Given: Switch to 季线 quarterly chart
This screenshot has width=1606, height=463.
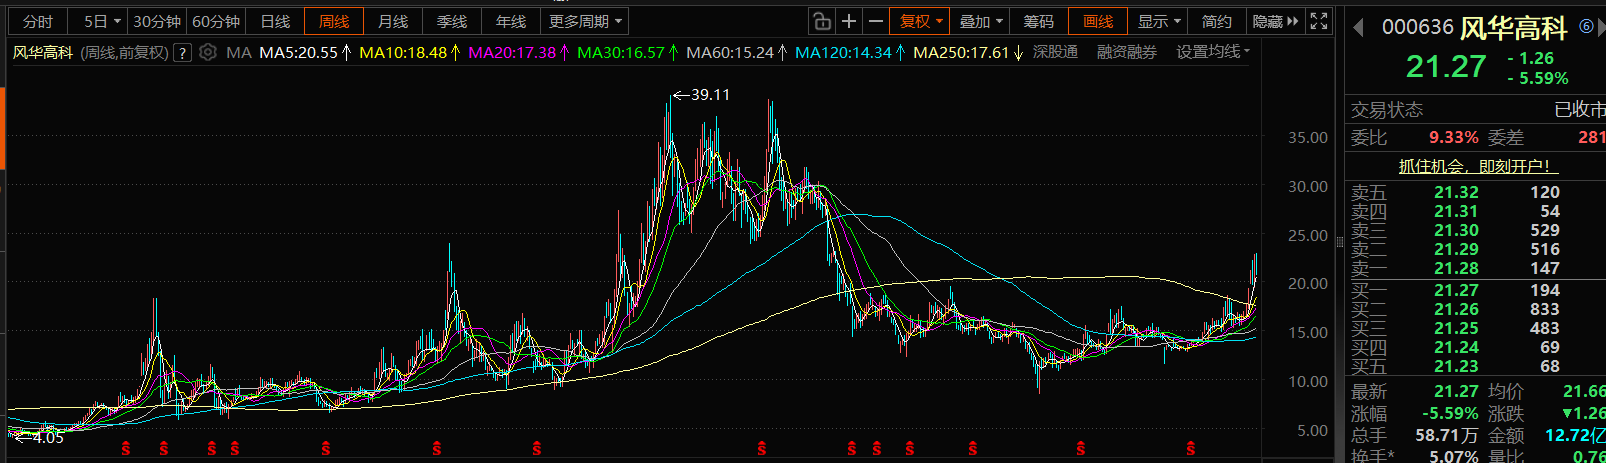Looking at the screenshot, I should tap(452, 21).
